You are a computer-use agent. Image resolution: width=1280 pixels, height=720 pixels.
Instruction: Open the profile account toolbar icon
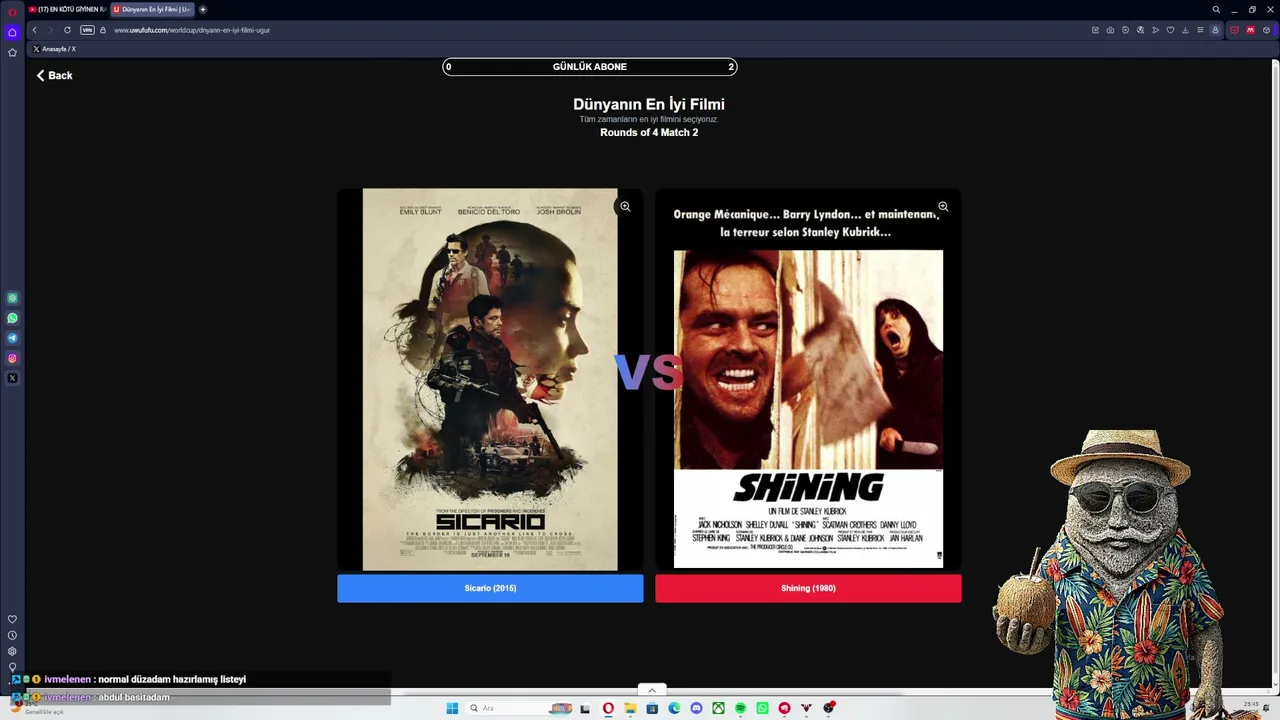[1215, 30]
